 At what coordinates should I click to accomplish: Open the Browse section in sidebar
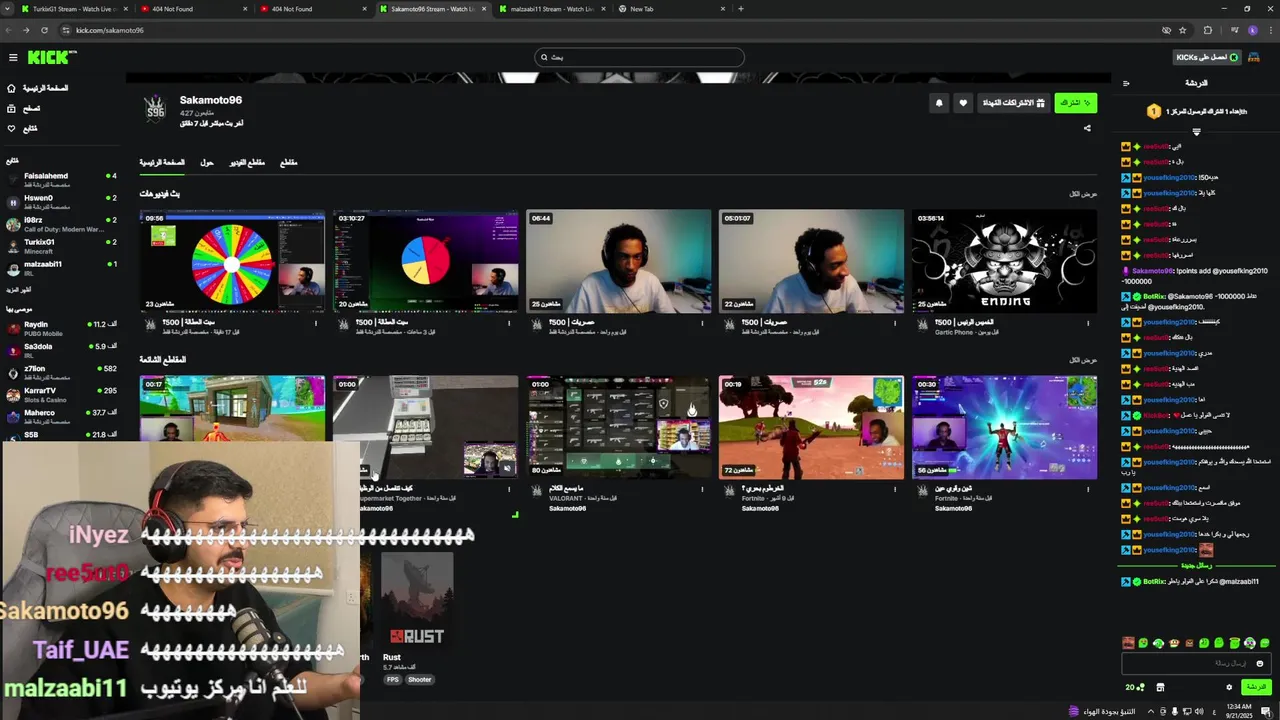click(x=24, y=108)
